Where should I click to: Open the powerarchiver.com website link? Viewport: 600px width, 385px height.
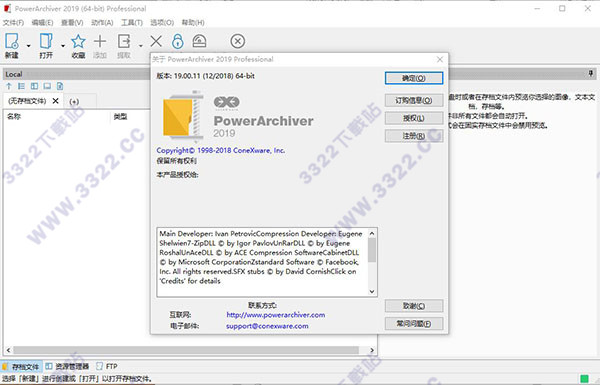tap(276, 315)
